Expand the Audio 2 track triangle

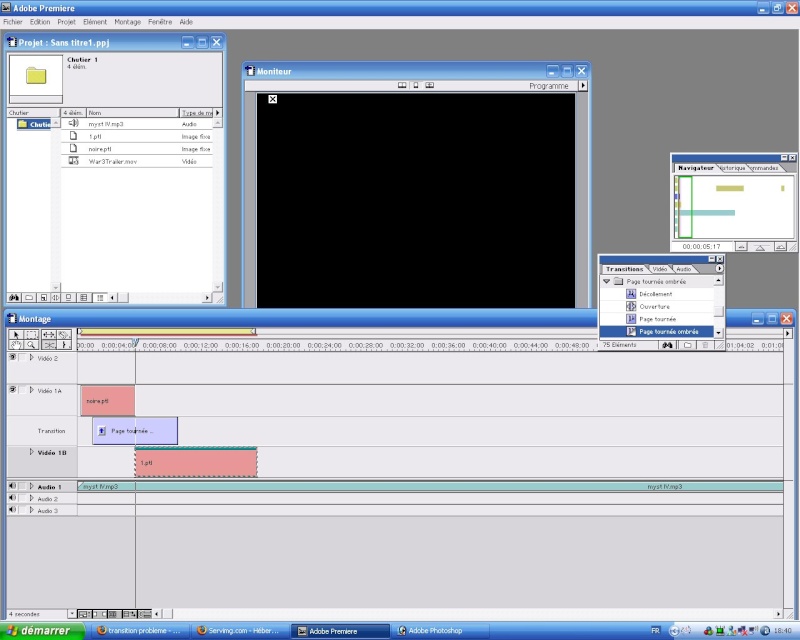tap(32, 498)
